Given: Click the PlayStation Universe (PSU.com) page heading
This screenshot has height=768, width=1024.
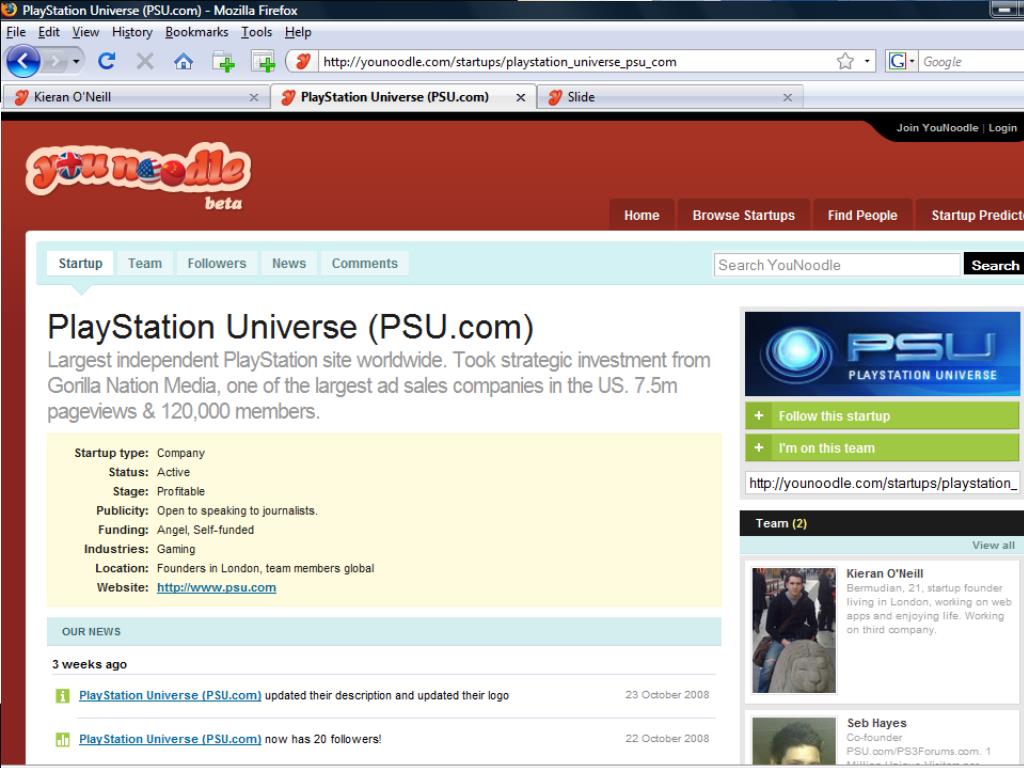Looking at the screenshot, I should click(291, 327).
